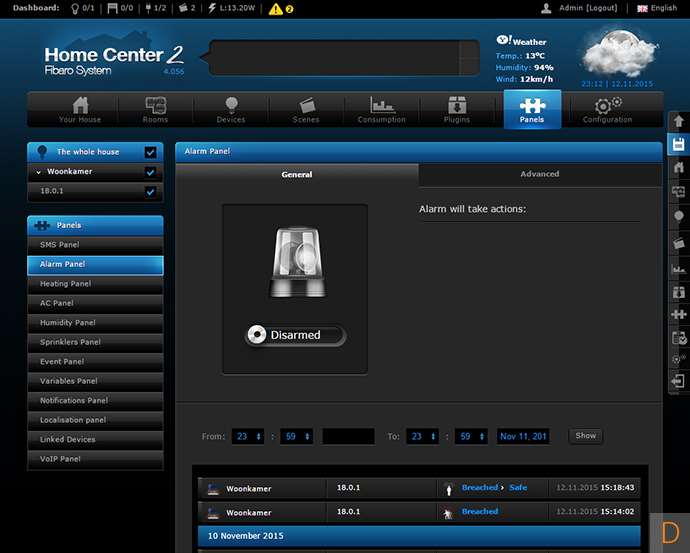Viewport: 690px width, 553px height.
Task: Open the From hour dropdown
Action: tap(247, 436)
